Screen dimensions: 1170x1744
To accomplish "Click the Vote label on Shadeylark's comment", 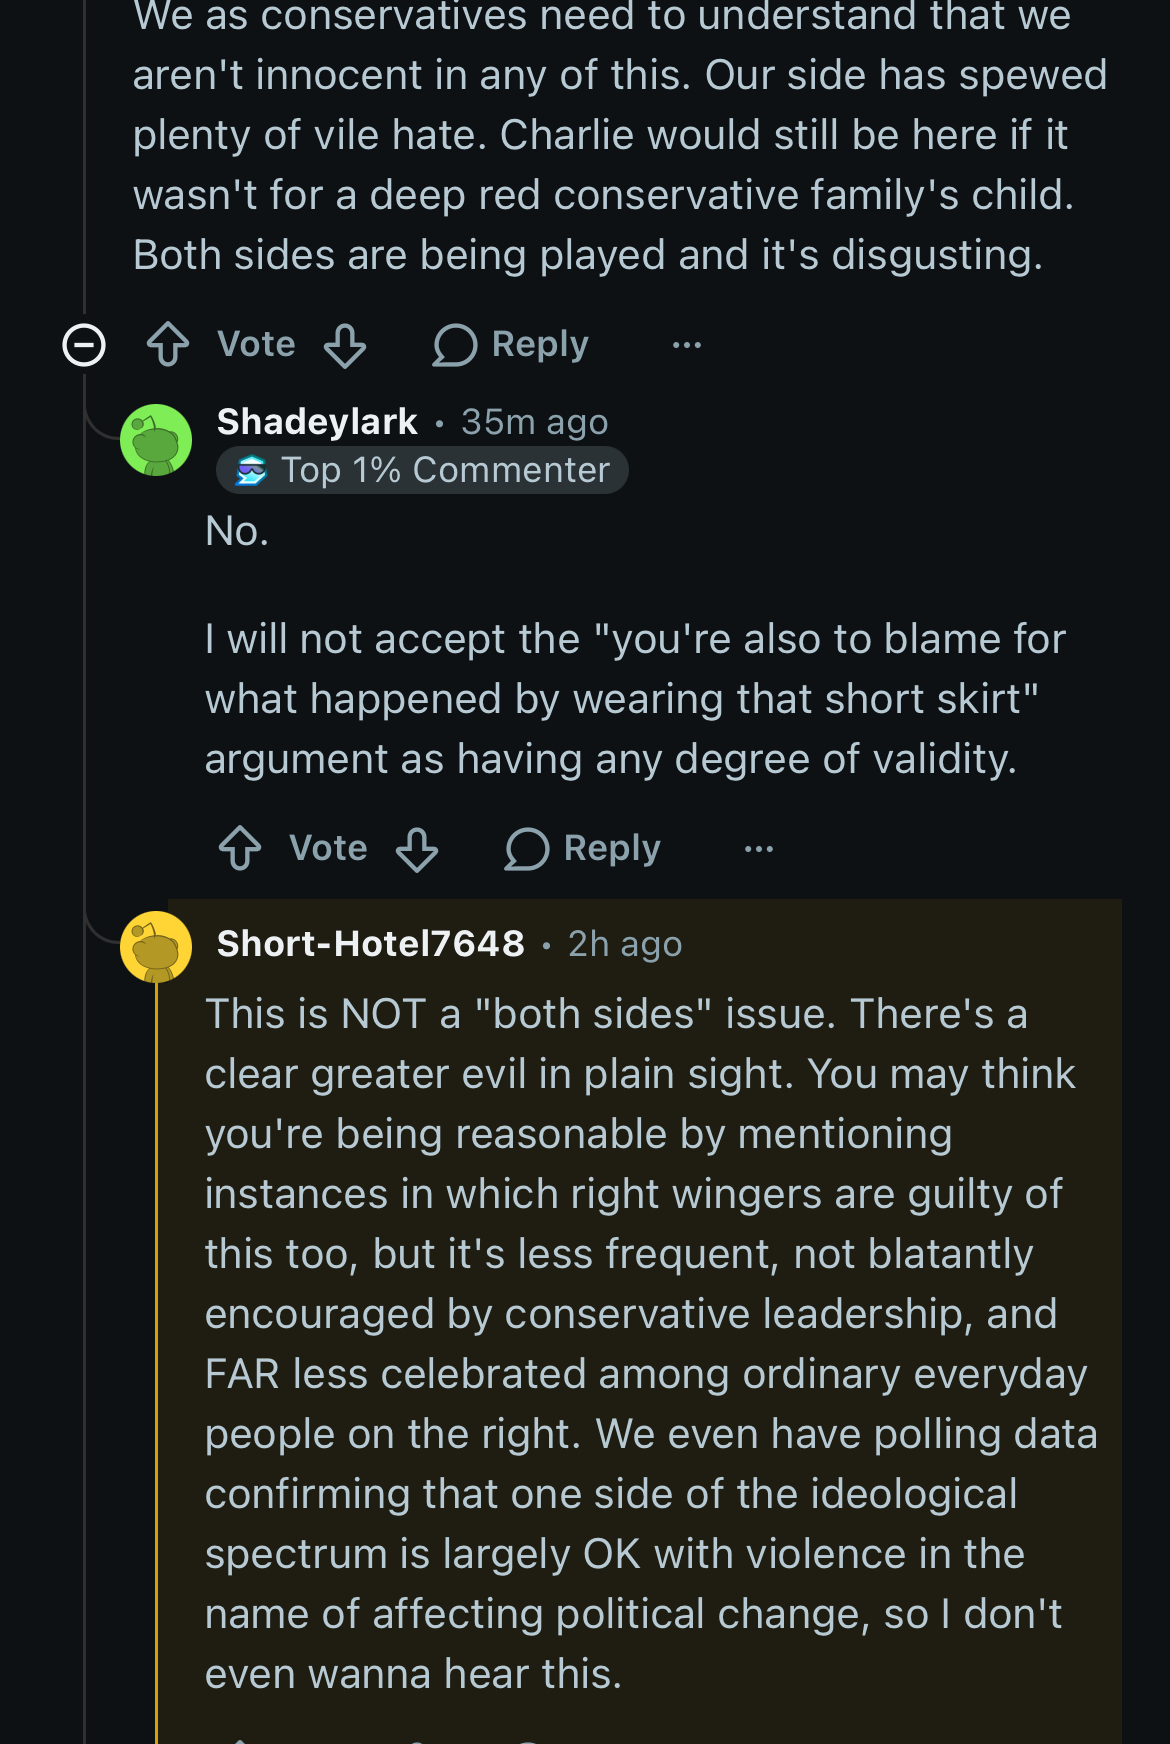I will pyautogui.click(x=328, y=849).
